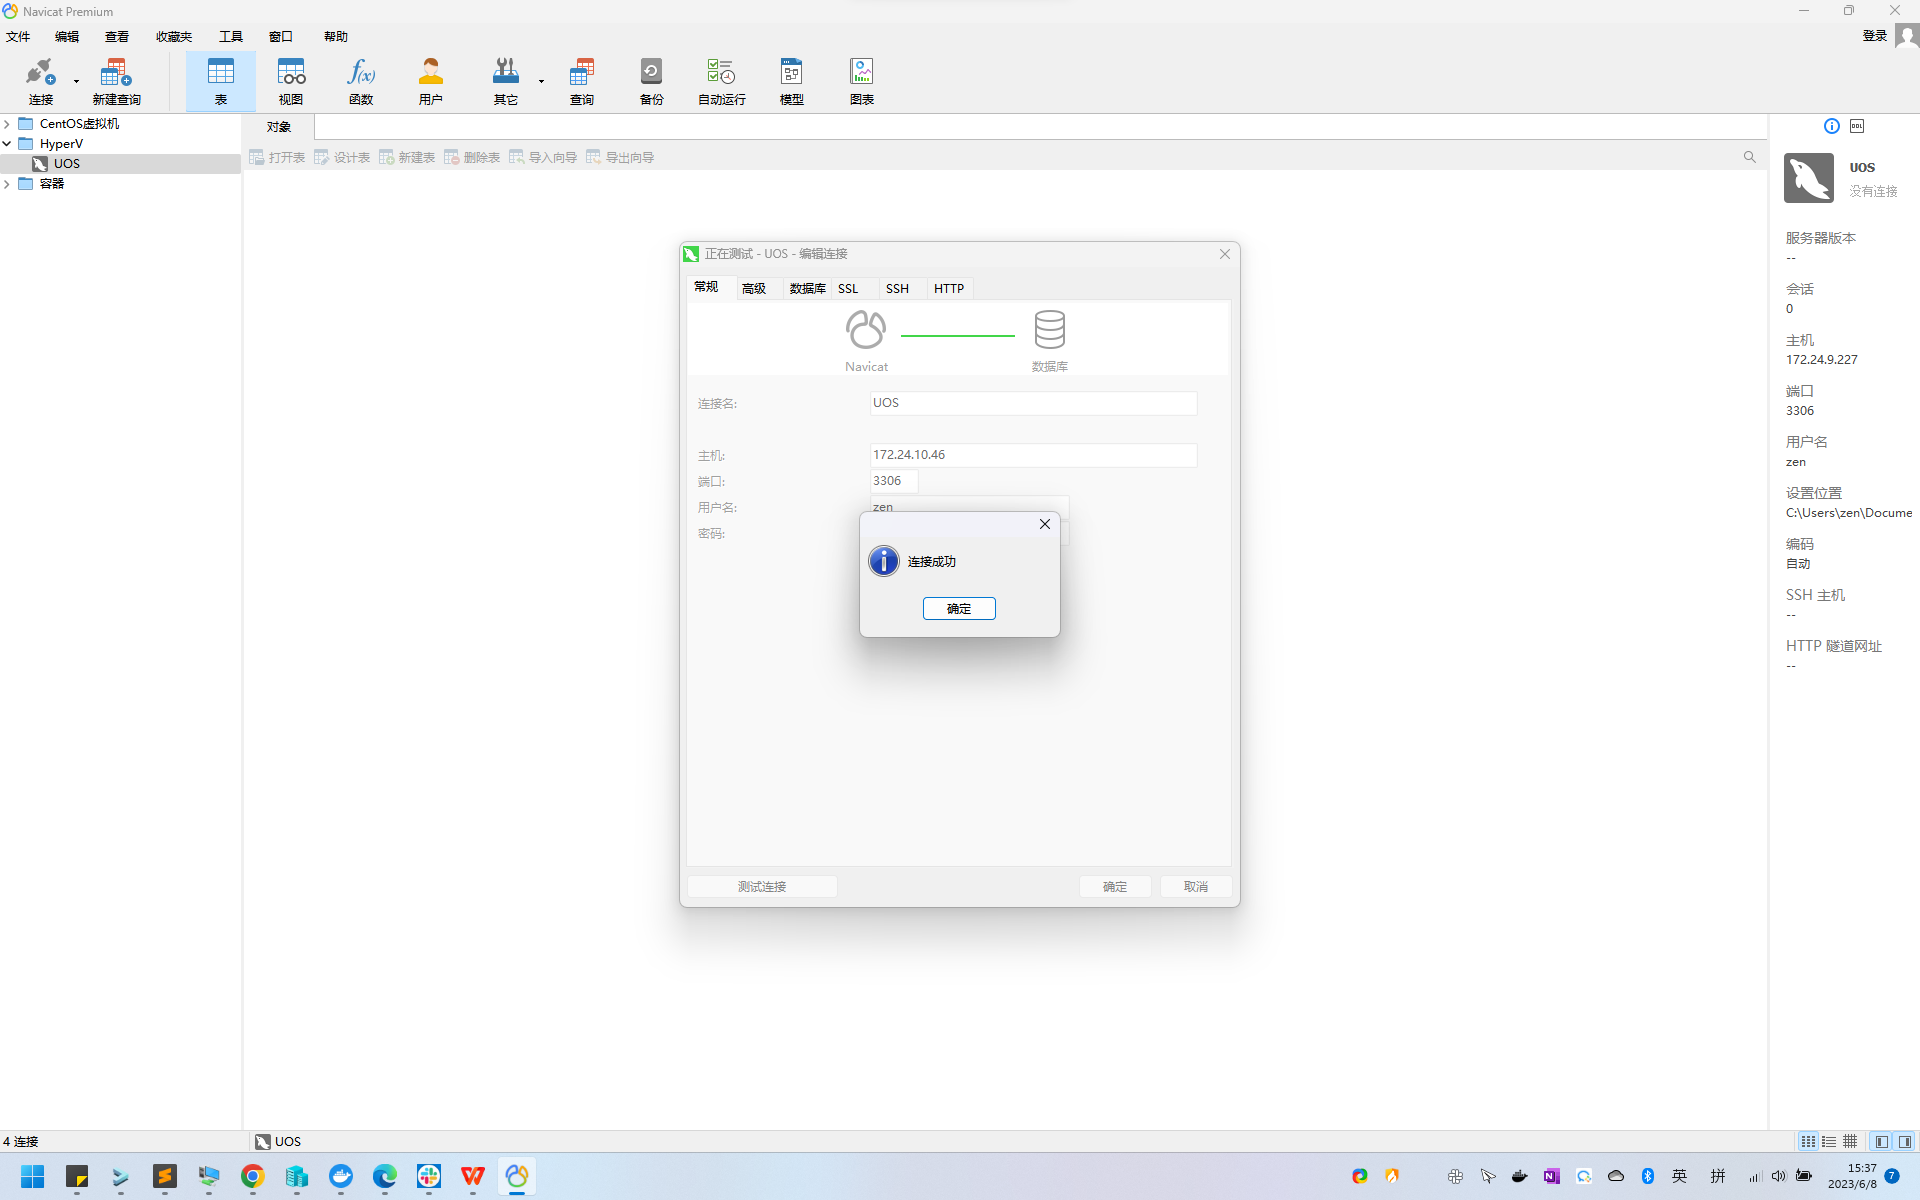Click the Bluetooth tray icon
Screen dimensions: 1920x1200
(1648, 1176)
